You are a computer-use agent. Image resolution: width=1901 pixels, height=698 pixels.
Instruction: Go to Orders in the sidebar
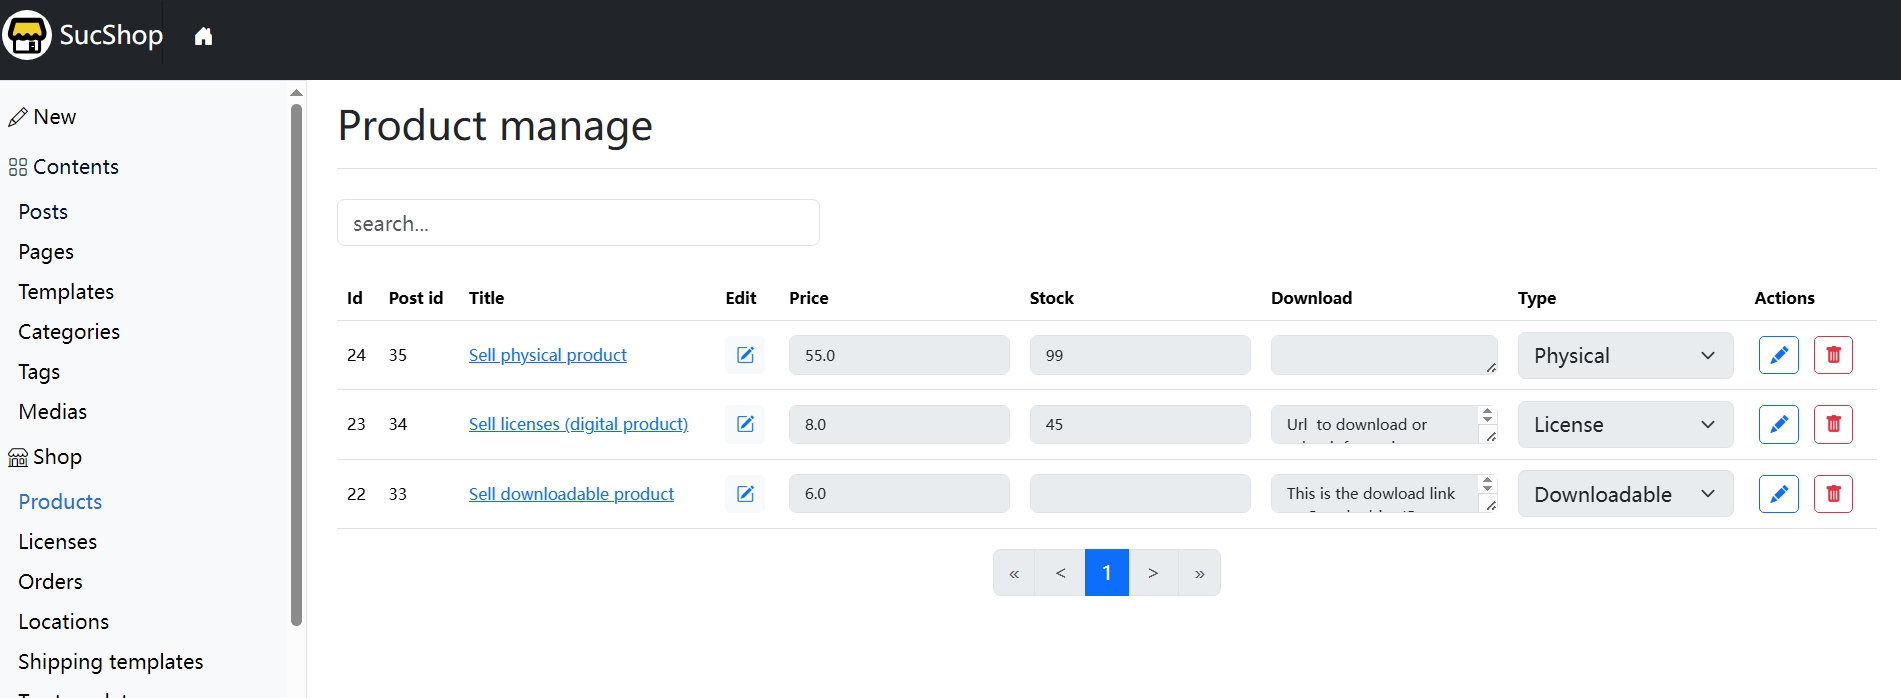tap(50, 582)
